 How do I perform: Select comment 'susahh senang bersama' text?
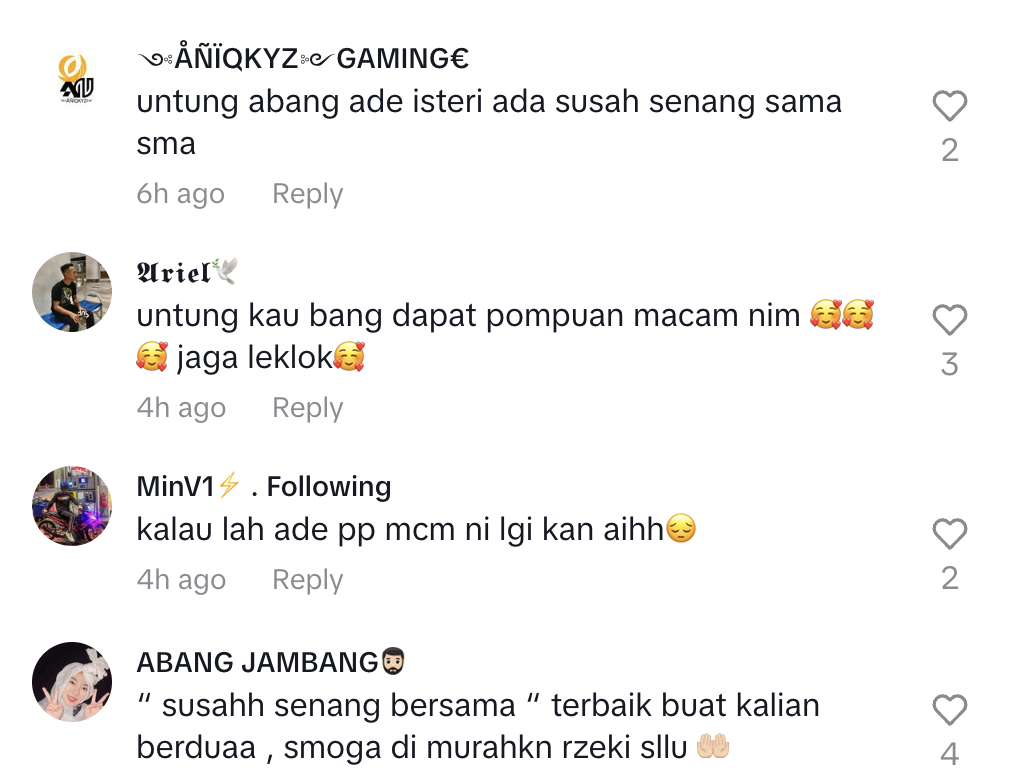[x=339, y=706]
